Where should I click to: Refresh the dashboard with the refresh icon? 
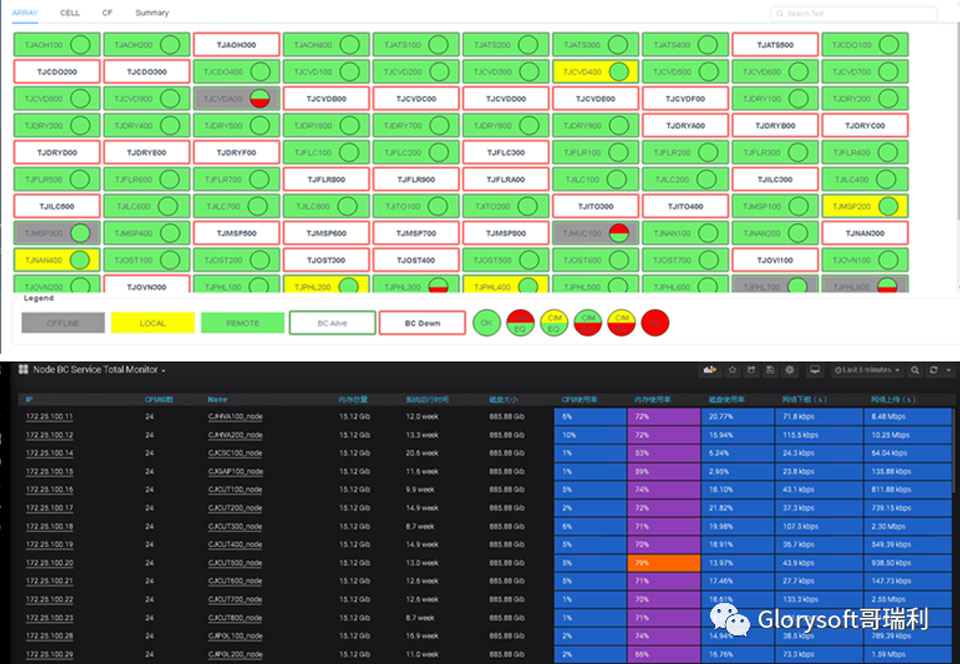pyautogui.click(x=933, y=370)
